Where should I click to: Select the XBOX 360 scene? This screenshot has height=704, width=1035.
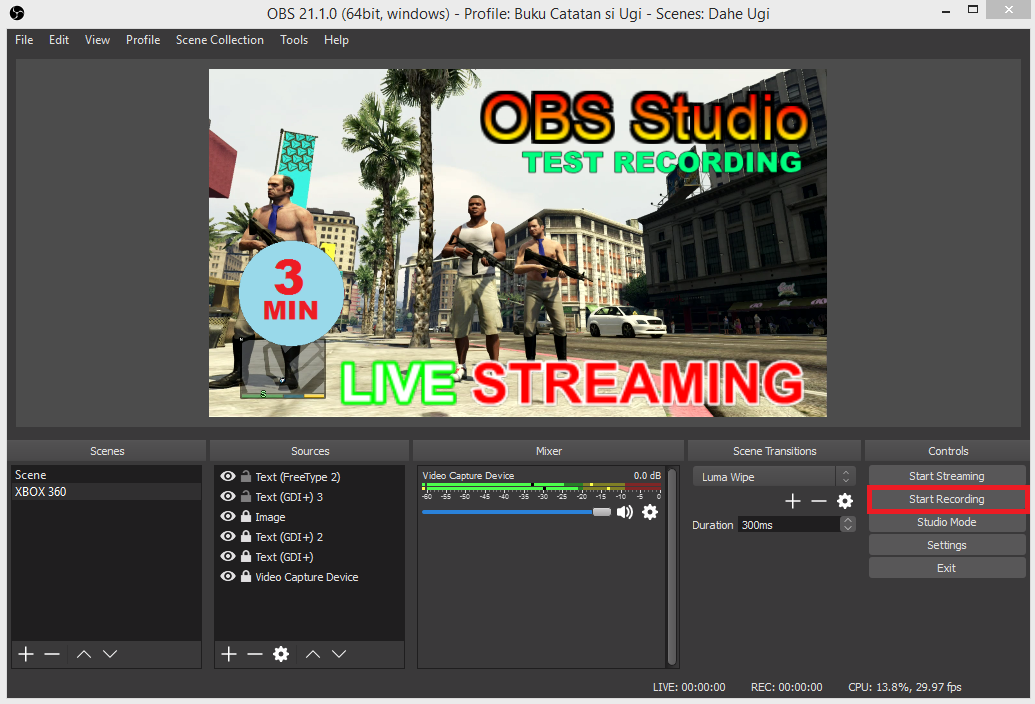[106, 492]
